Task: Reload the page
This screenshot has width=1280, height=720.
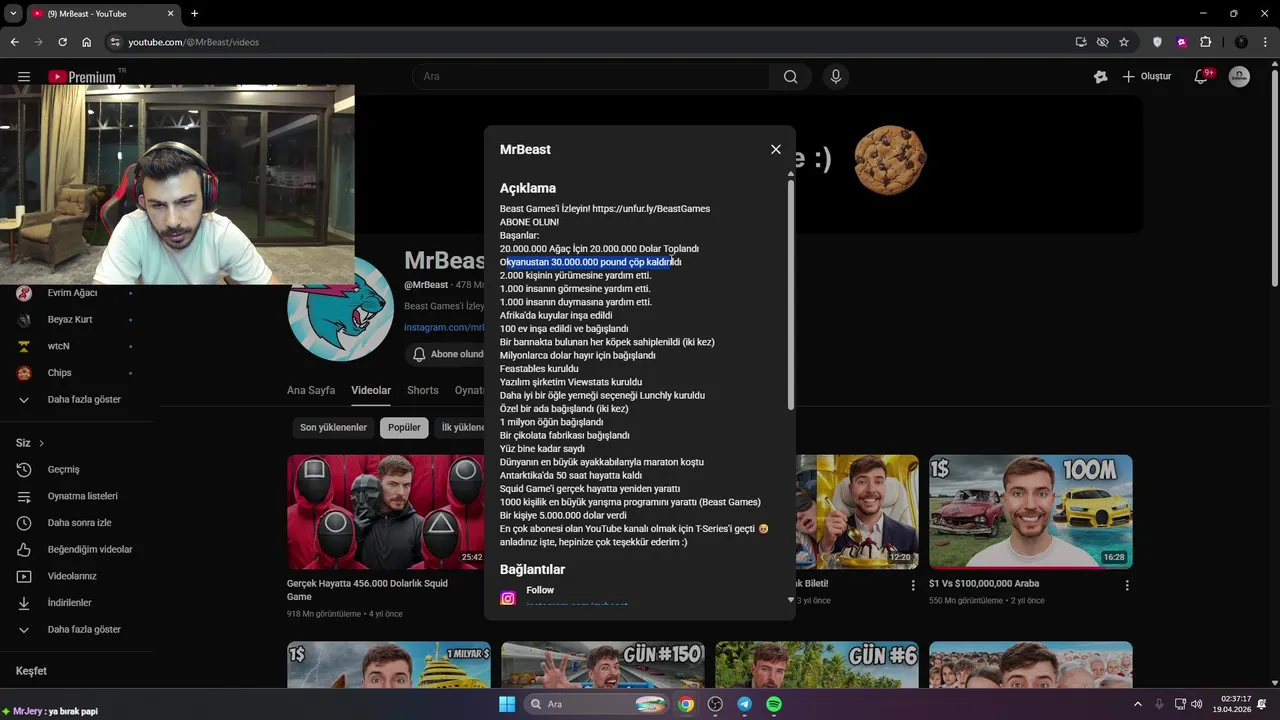Action: [62, 42]
